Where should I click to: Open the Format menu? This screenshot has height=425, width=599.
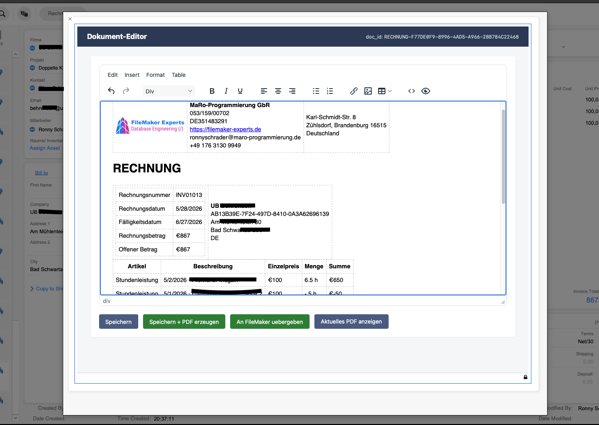[155, 75]
